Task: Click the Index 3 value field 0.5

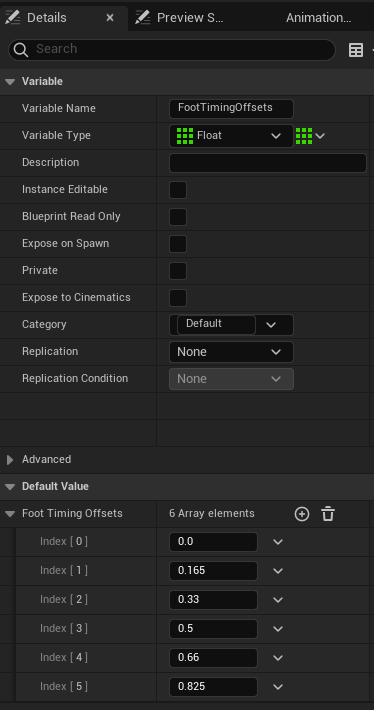Action: tap(213, 629)
